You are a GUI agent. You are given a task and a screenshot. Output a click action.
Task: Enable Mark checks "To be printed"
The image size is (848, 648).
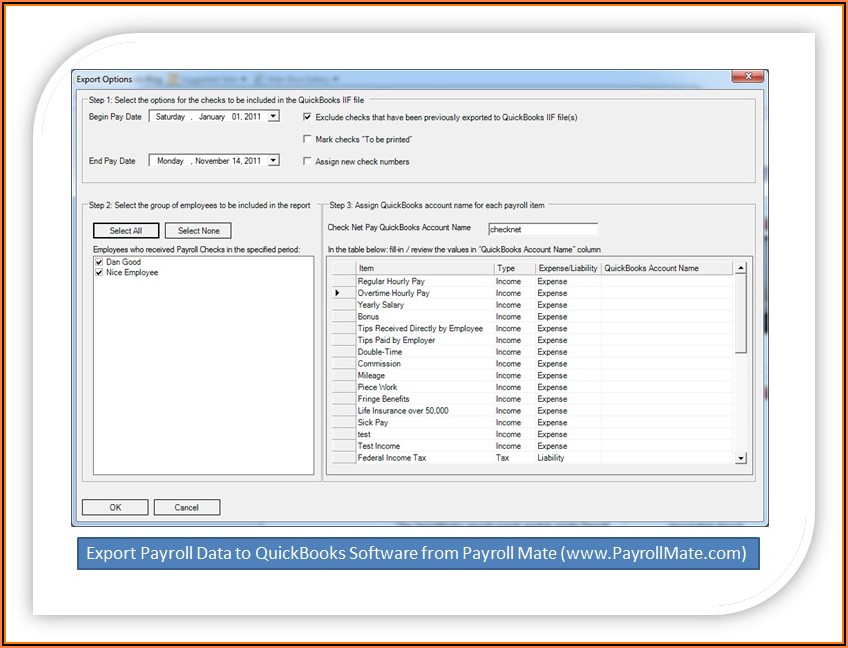(307, 139)
